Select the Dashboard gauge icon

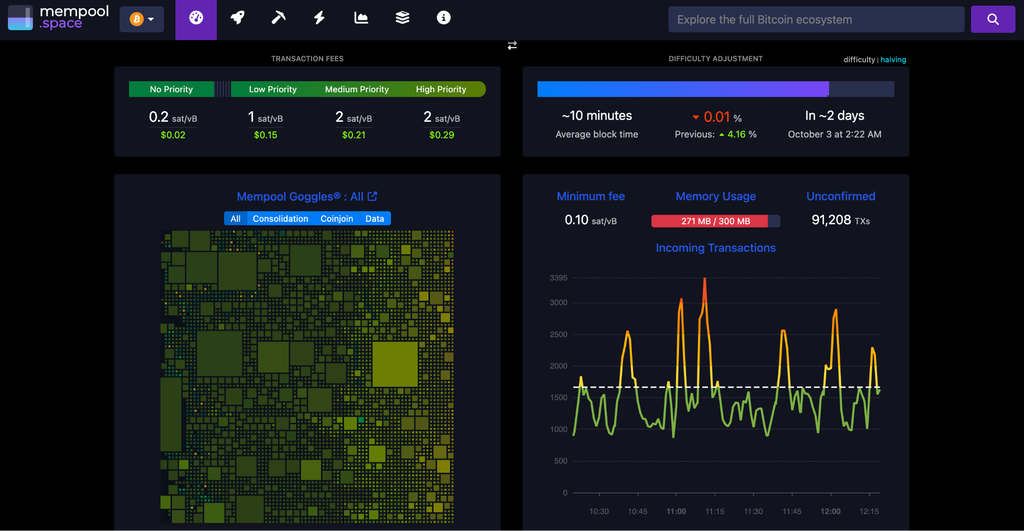(x=196, y=18)
